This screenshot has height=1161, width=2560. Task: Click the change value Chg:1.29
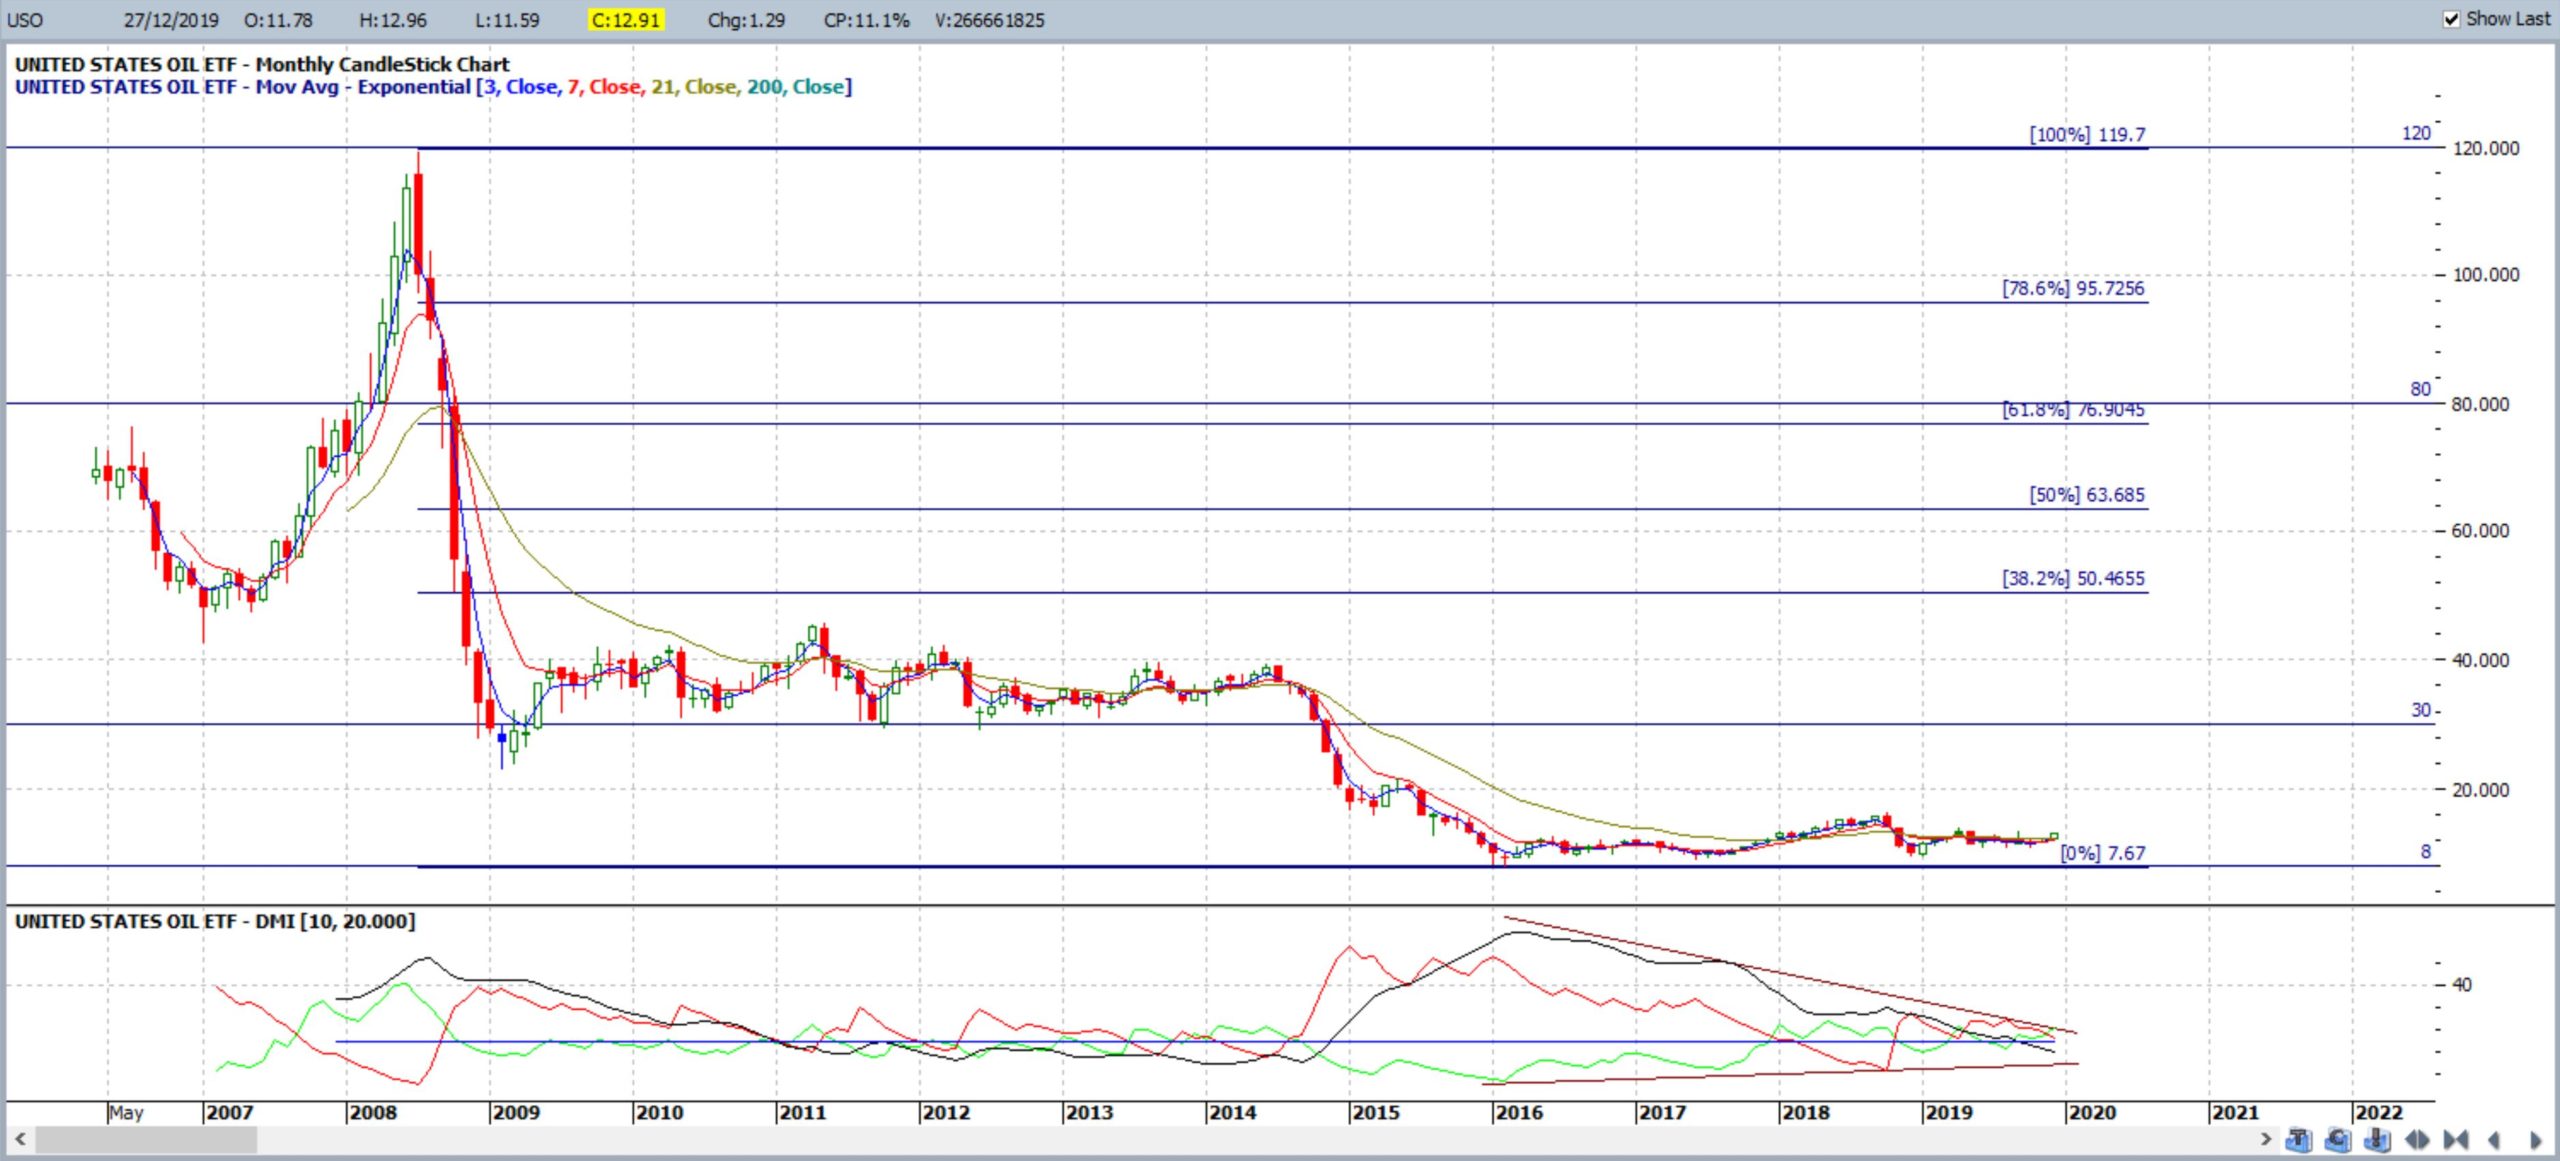tap(747, 20)
